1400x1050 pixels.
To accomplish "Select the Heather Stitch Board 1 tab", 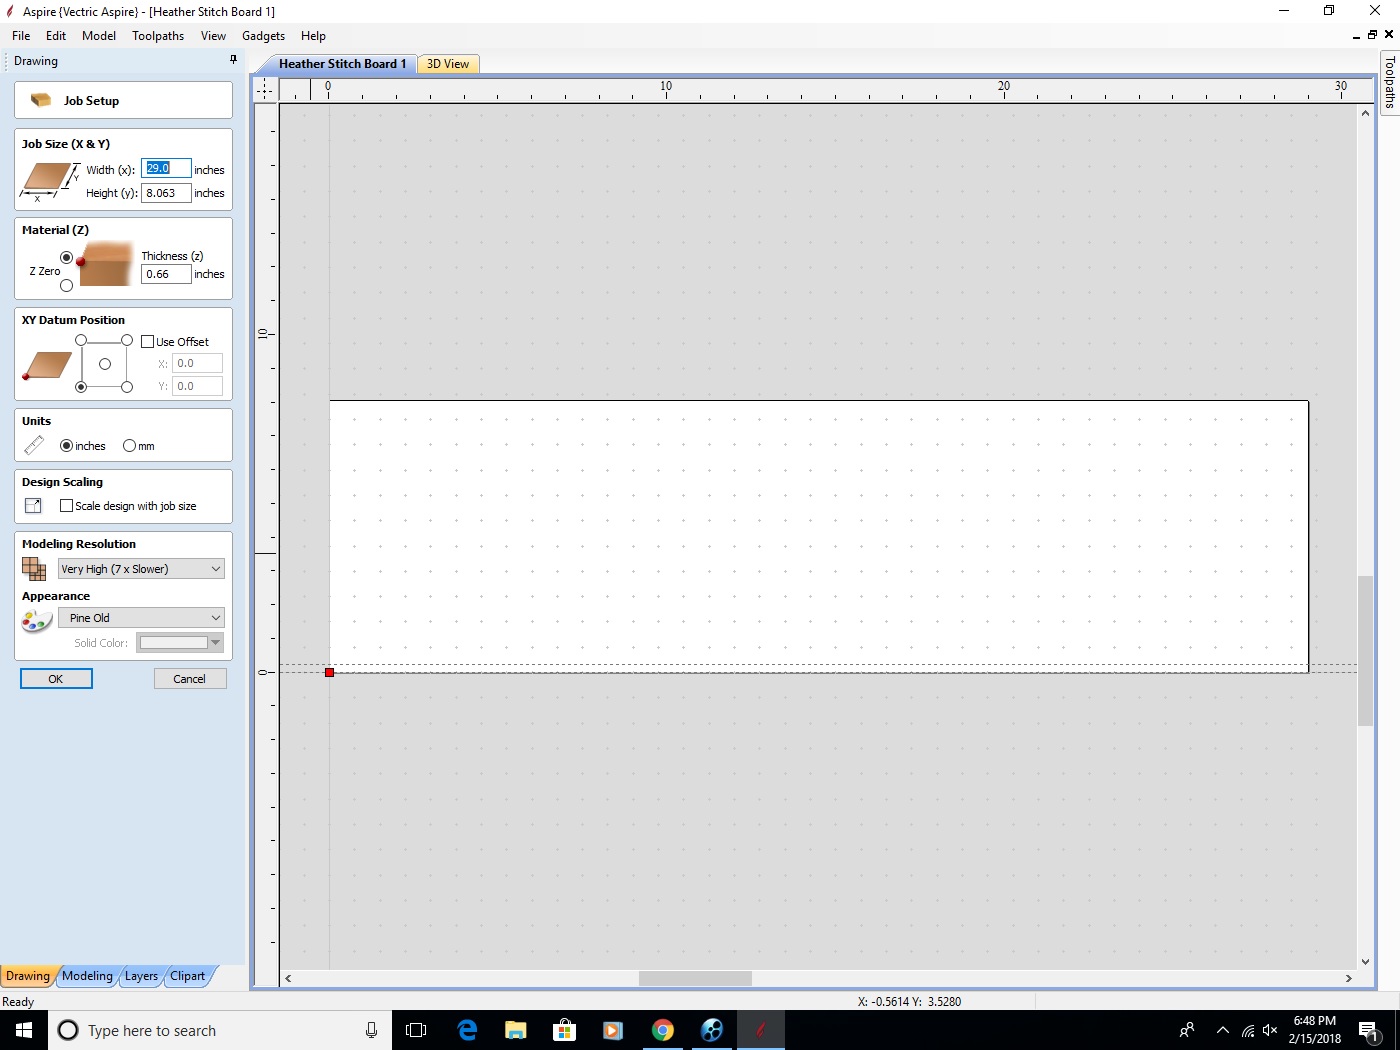I will [x=342, y=64].
